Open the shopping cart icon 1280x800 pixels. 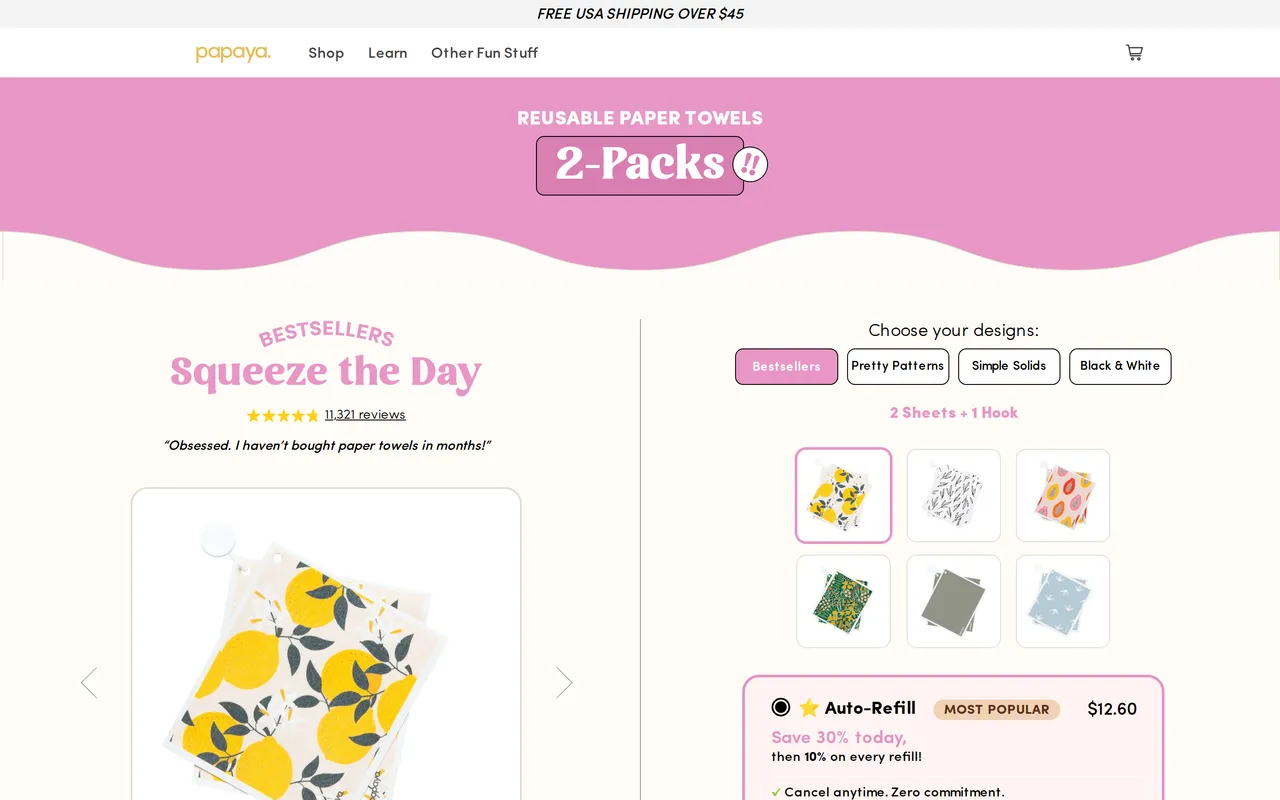pyautogui.click(x=1134, y=52)
